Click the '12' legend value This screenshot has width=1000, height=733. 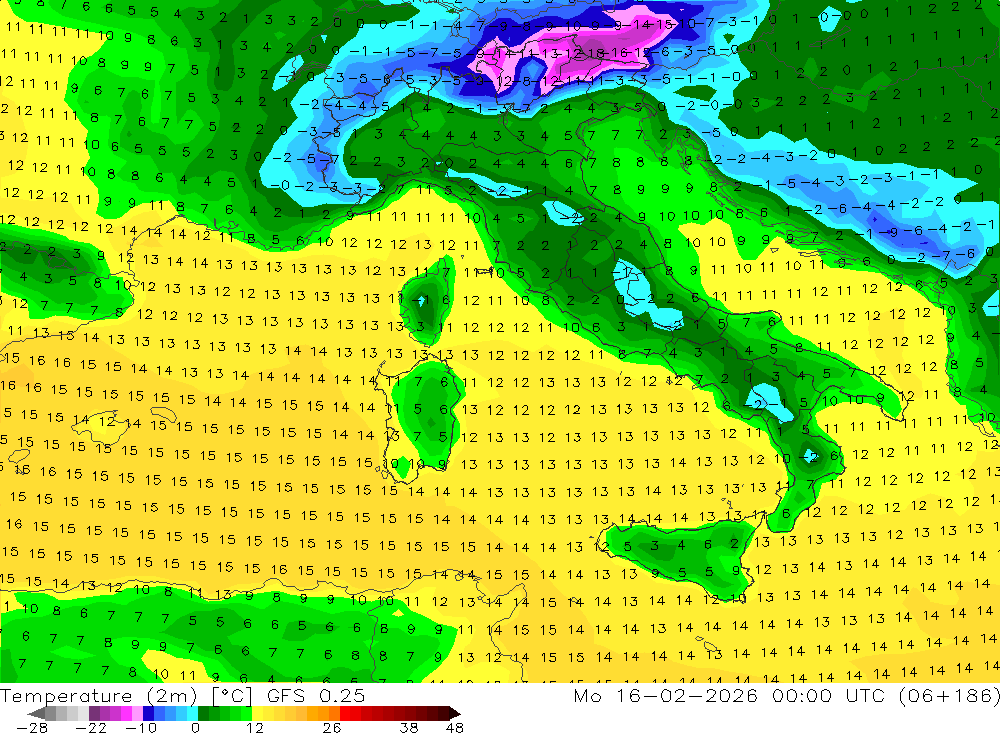pos(255,727)
